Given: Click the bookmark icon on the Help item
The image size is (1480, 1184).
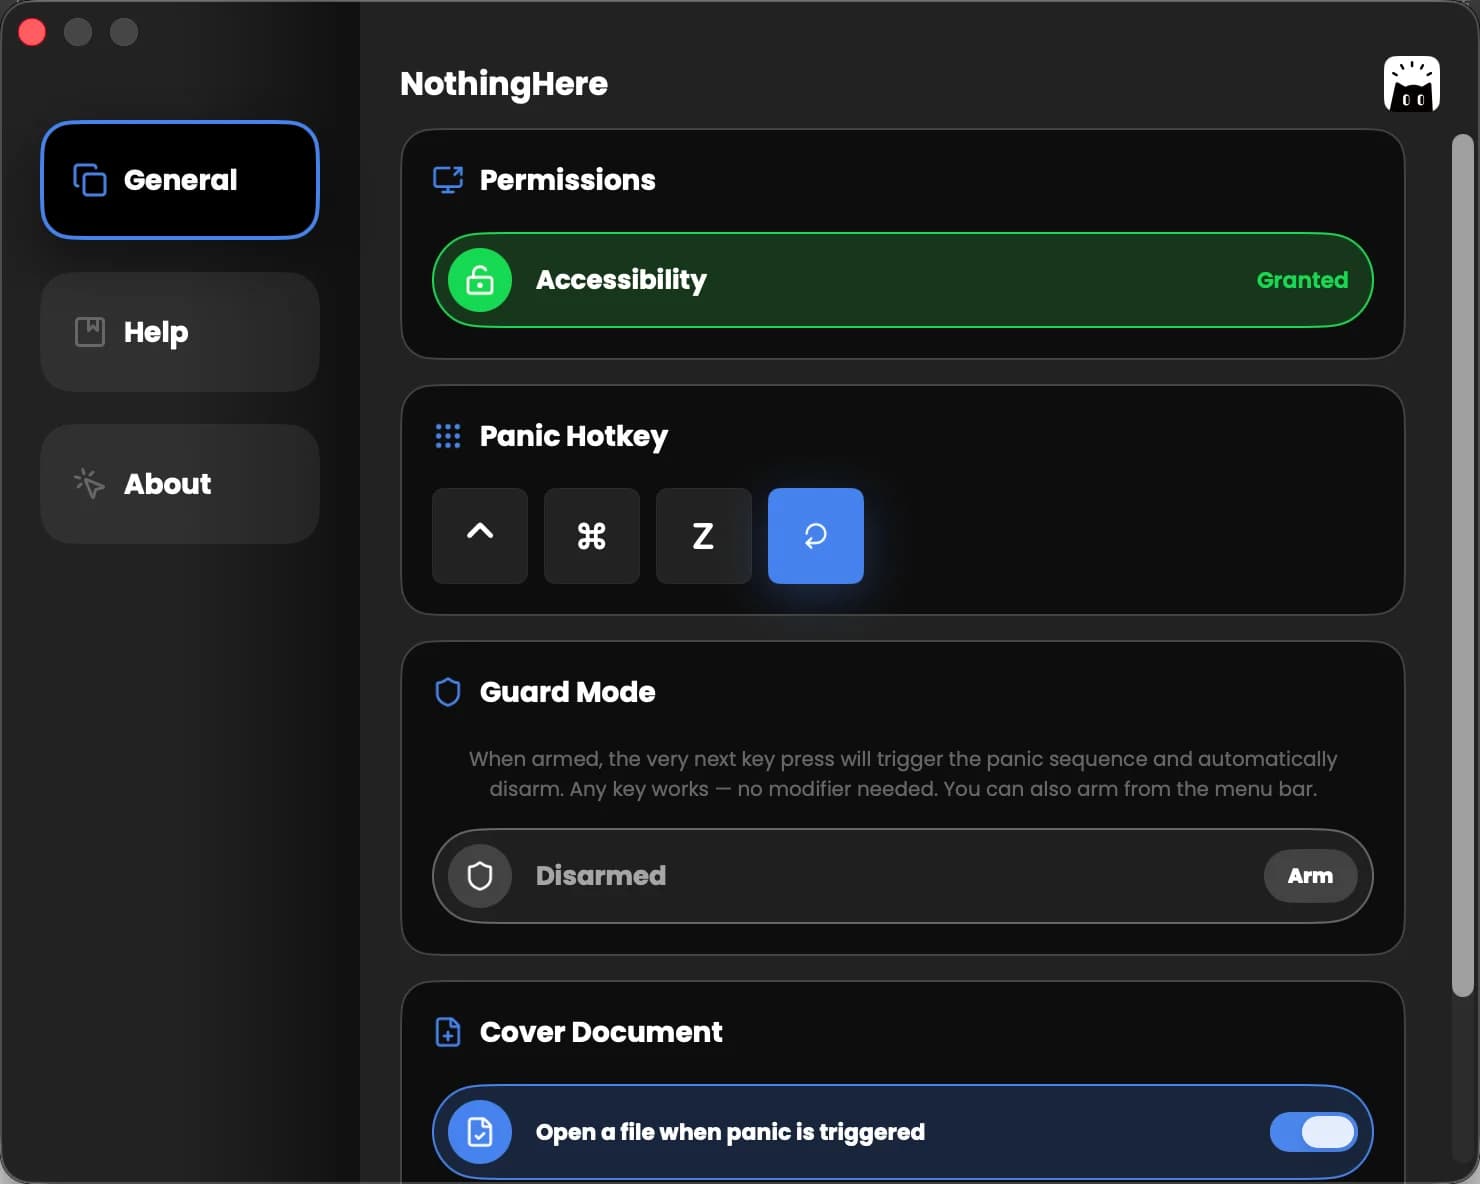Looking at the screenshot, I should 89,331.
